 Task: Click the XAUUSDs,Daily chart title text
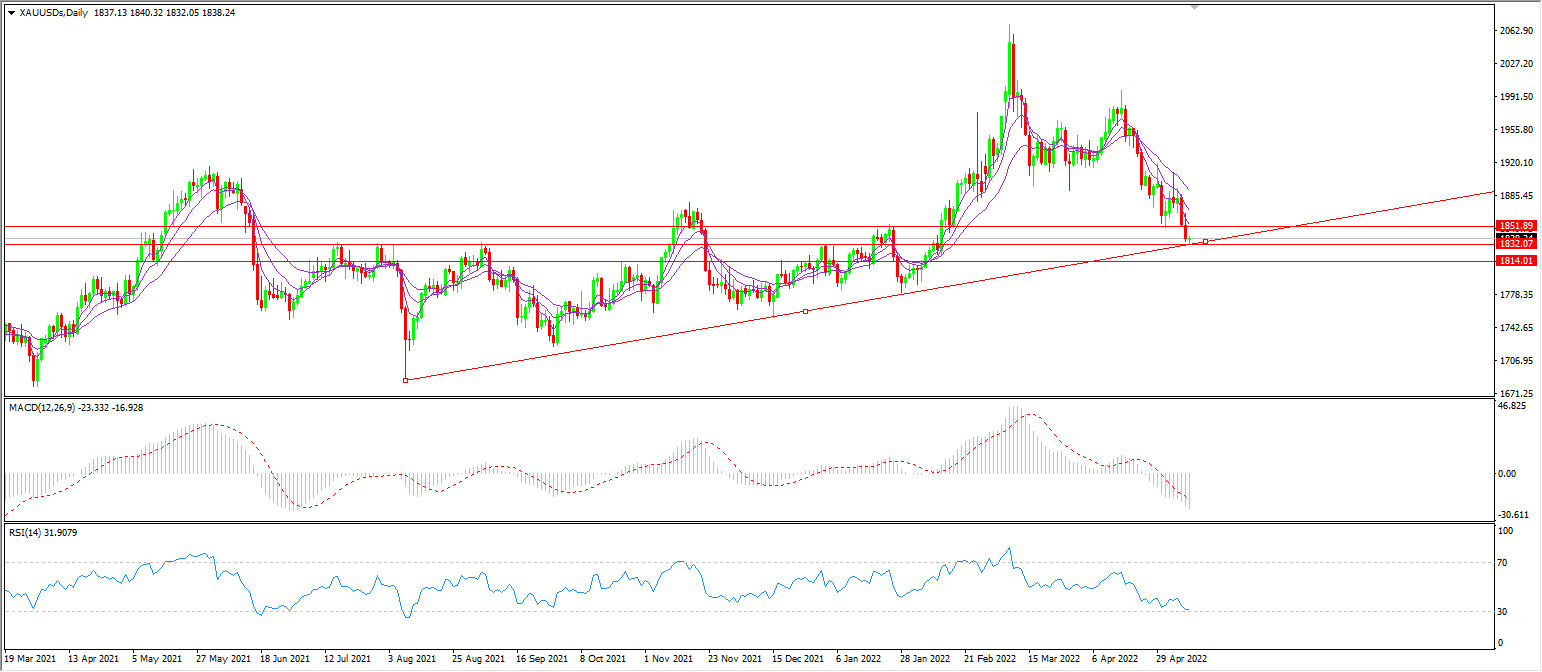[51, 11]
